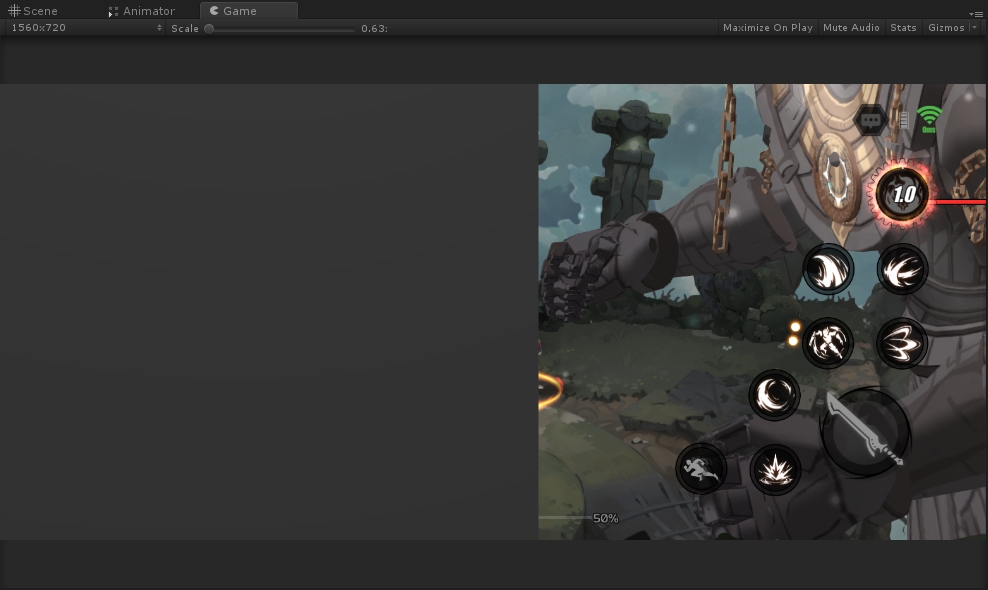Click the green Wi-Fi ping indicator
Viewport: 988px width, 590px height.
929,118
